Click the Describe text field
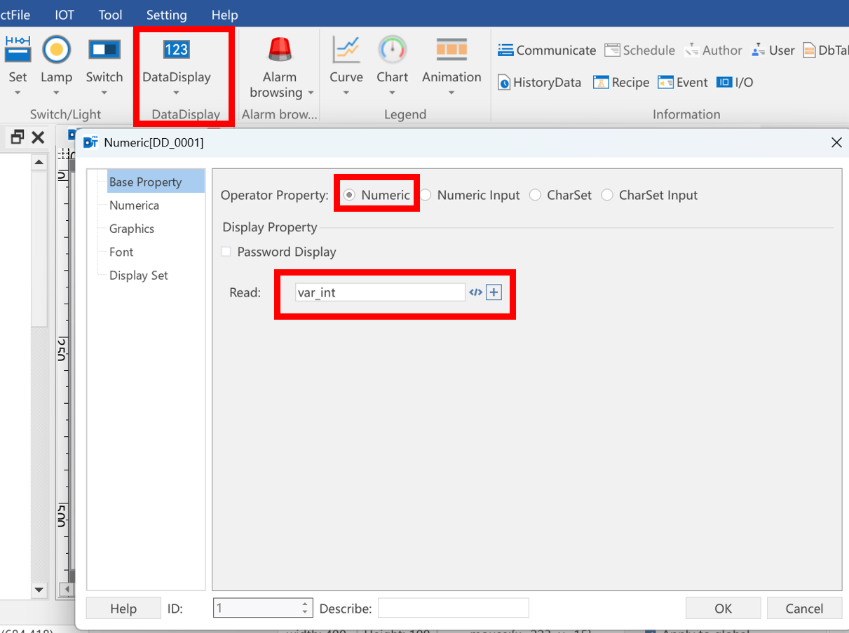Viewport: 849px width, 633px height. pyautogui.click(x=453, y=608)
